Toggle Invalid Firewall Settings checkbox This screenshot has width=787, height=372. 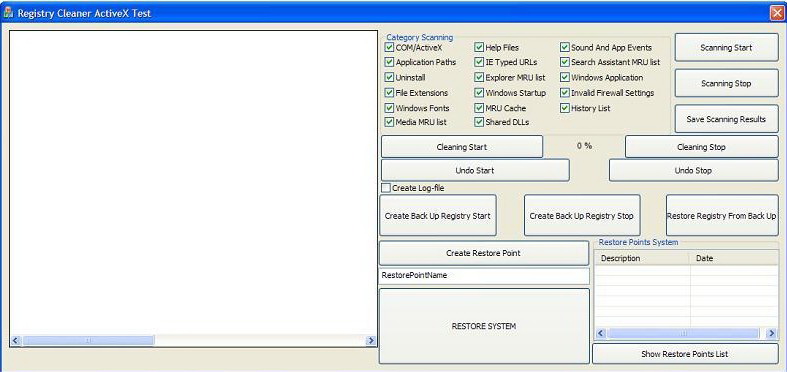tap(565, 93)
